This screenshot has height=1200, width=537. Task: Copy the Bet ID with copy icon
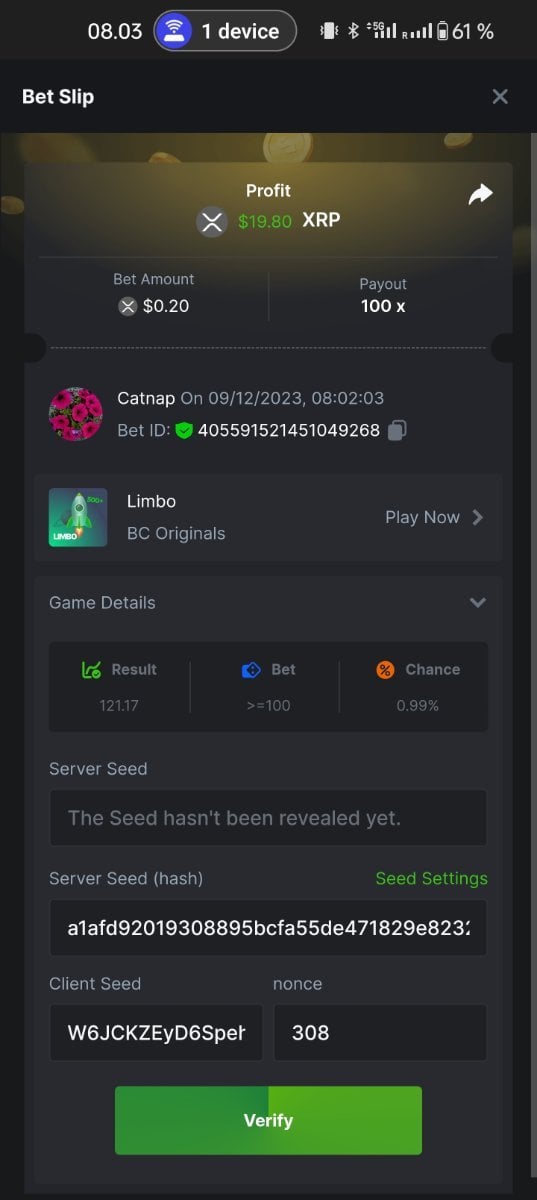tap(397, 430)
